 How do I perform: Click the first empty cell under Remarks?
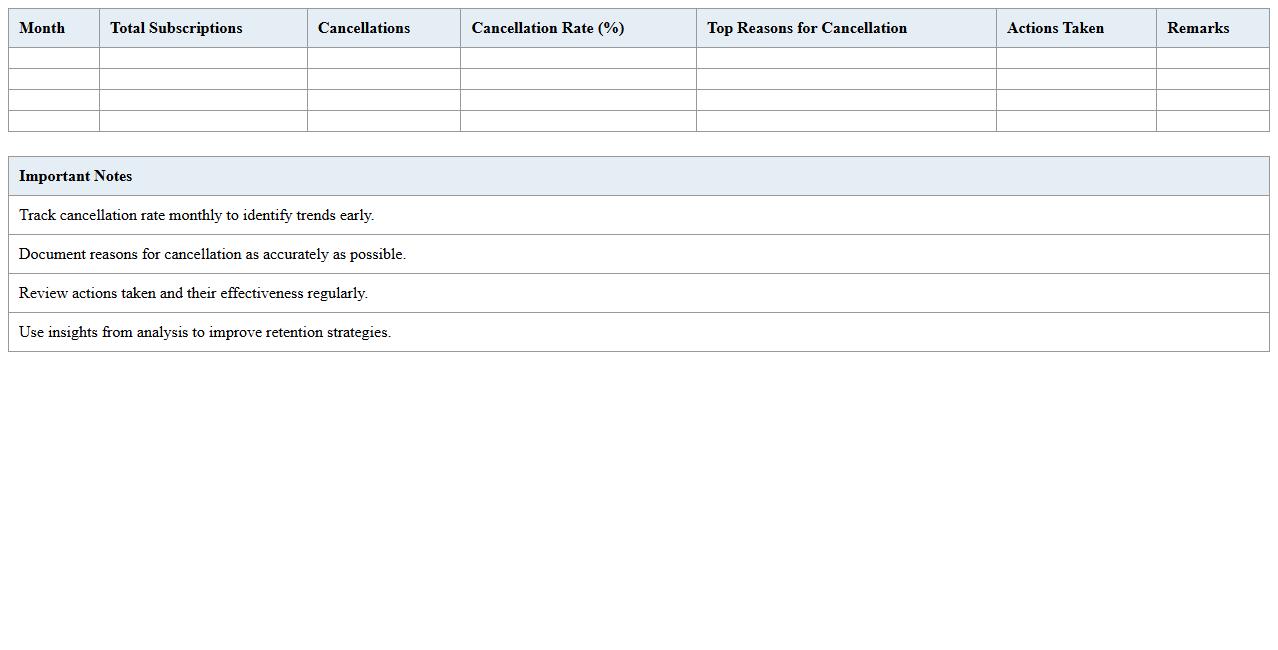(1212, 58)
